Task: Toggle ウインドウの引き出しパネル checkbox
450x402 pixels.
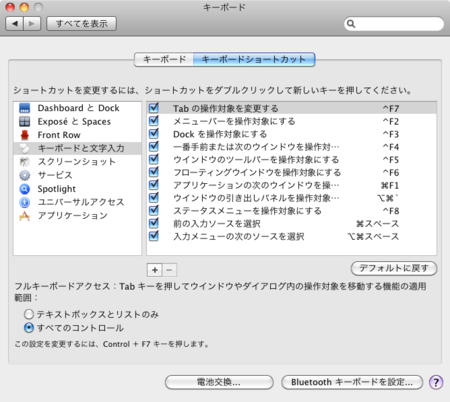Action: 154,197
